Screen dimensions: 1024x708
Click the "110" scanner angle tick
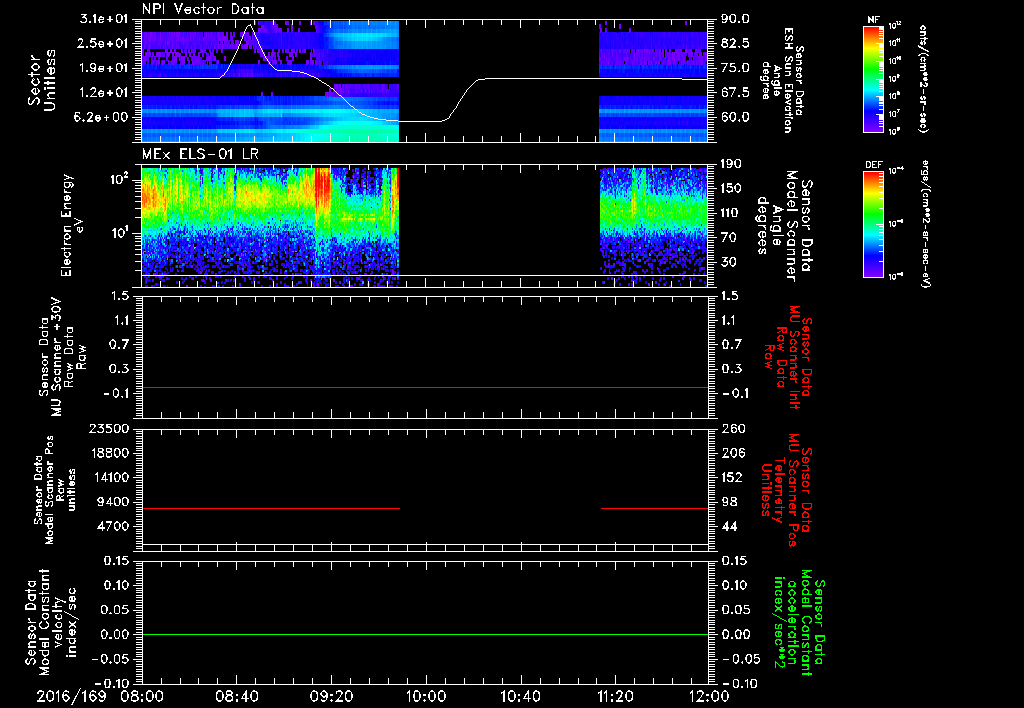point(731,213)
